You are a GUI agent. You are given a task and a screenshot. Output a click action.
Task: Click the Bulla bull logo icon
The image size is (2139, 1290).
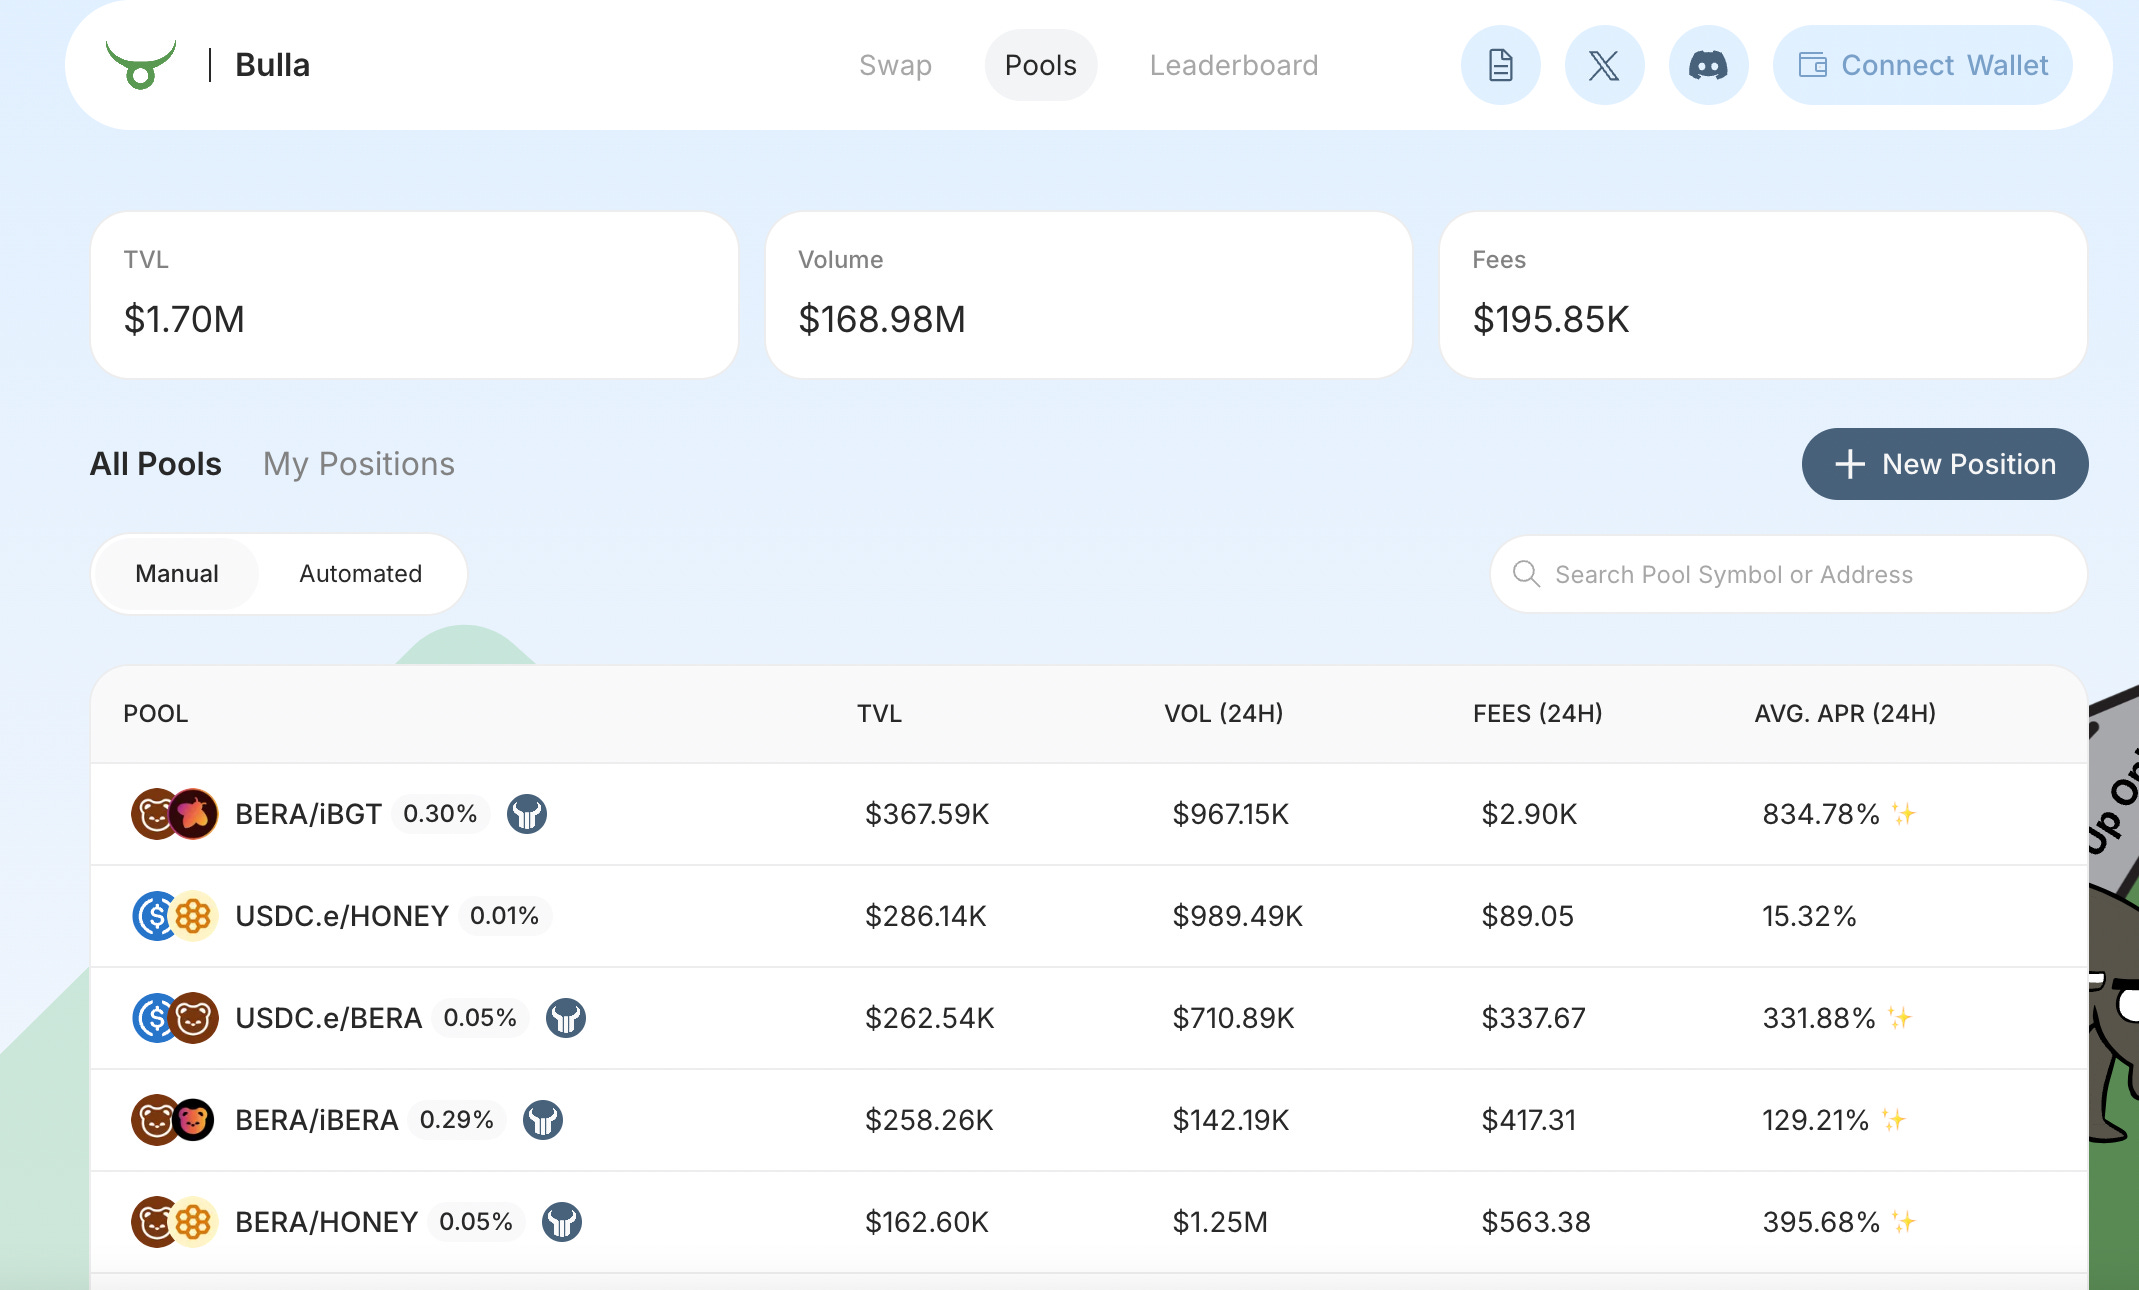click(141, 65)
